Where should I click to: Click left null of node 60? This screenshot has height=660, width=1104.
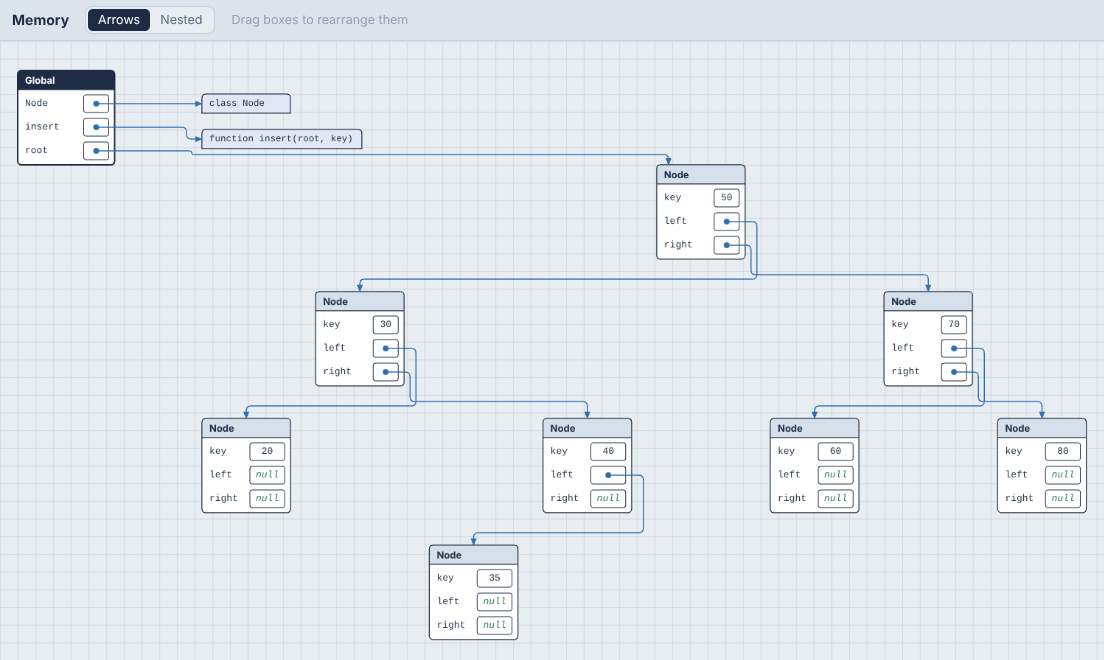pyautogui.click(x=836, y=475)
